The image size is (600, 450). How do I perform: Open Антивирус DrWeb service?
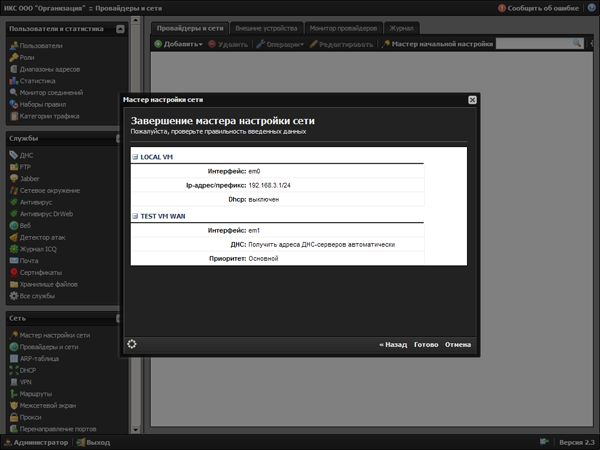(x=41, y=214)
